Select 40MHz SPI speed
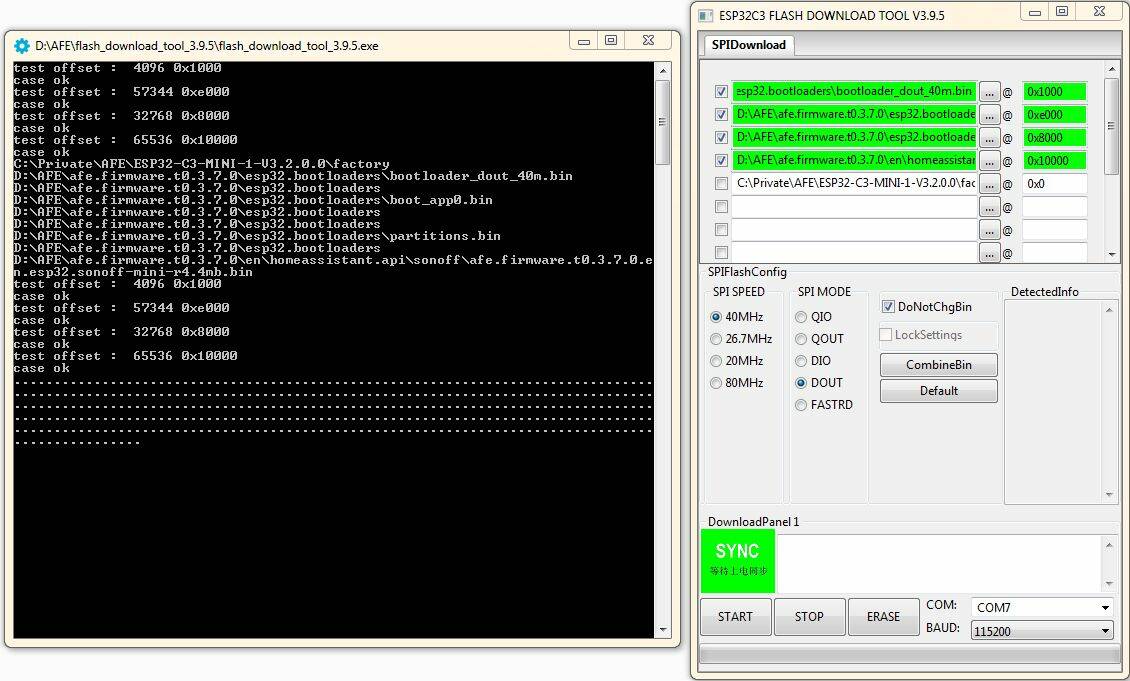The width and height of the screenshot is (1130, 681). (716, 317)
